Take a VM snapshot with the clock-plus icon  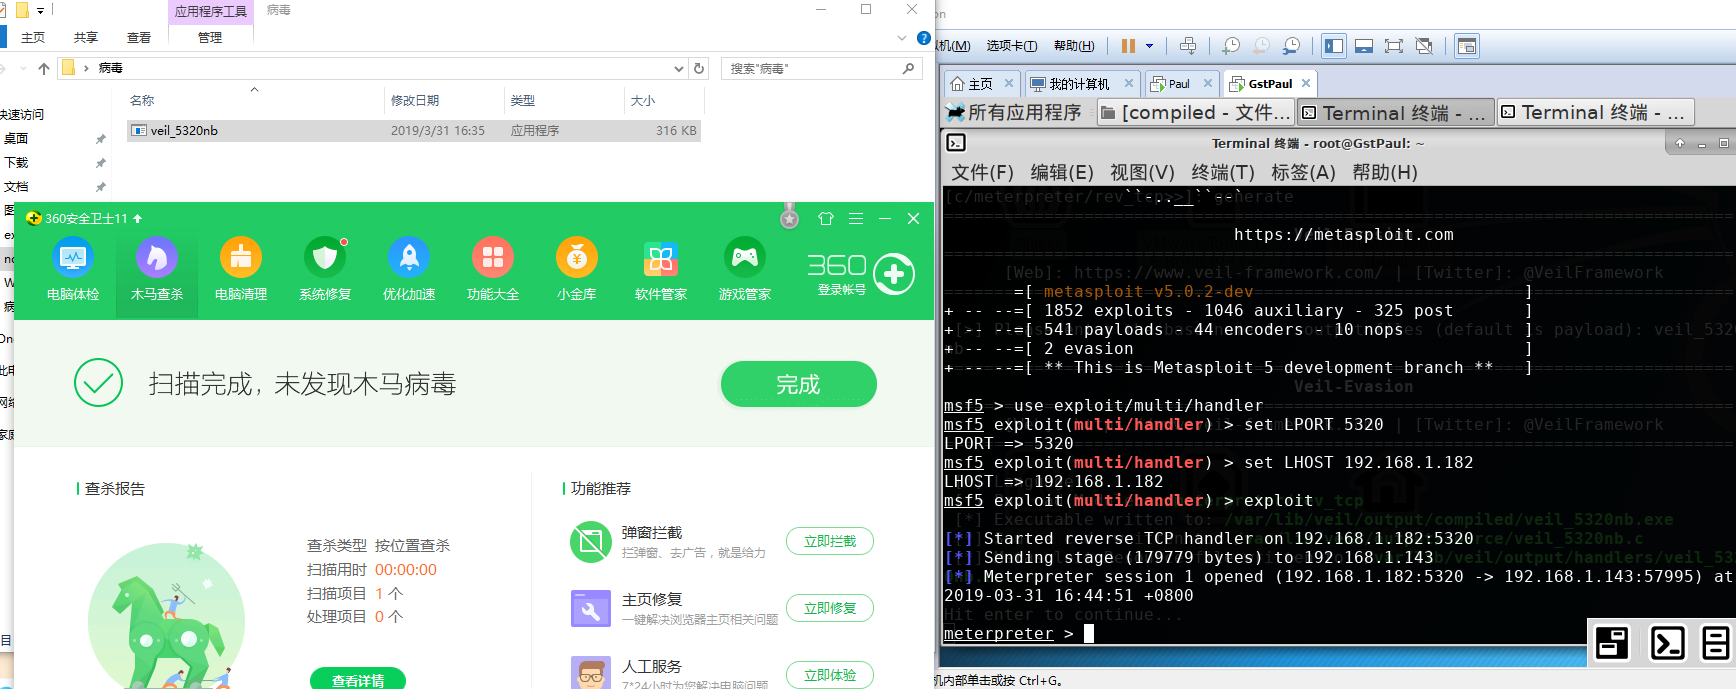[x=1231, y=46]
